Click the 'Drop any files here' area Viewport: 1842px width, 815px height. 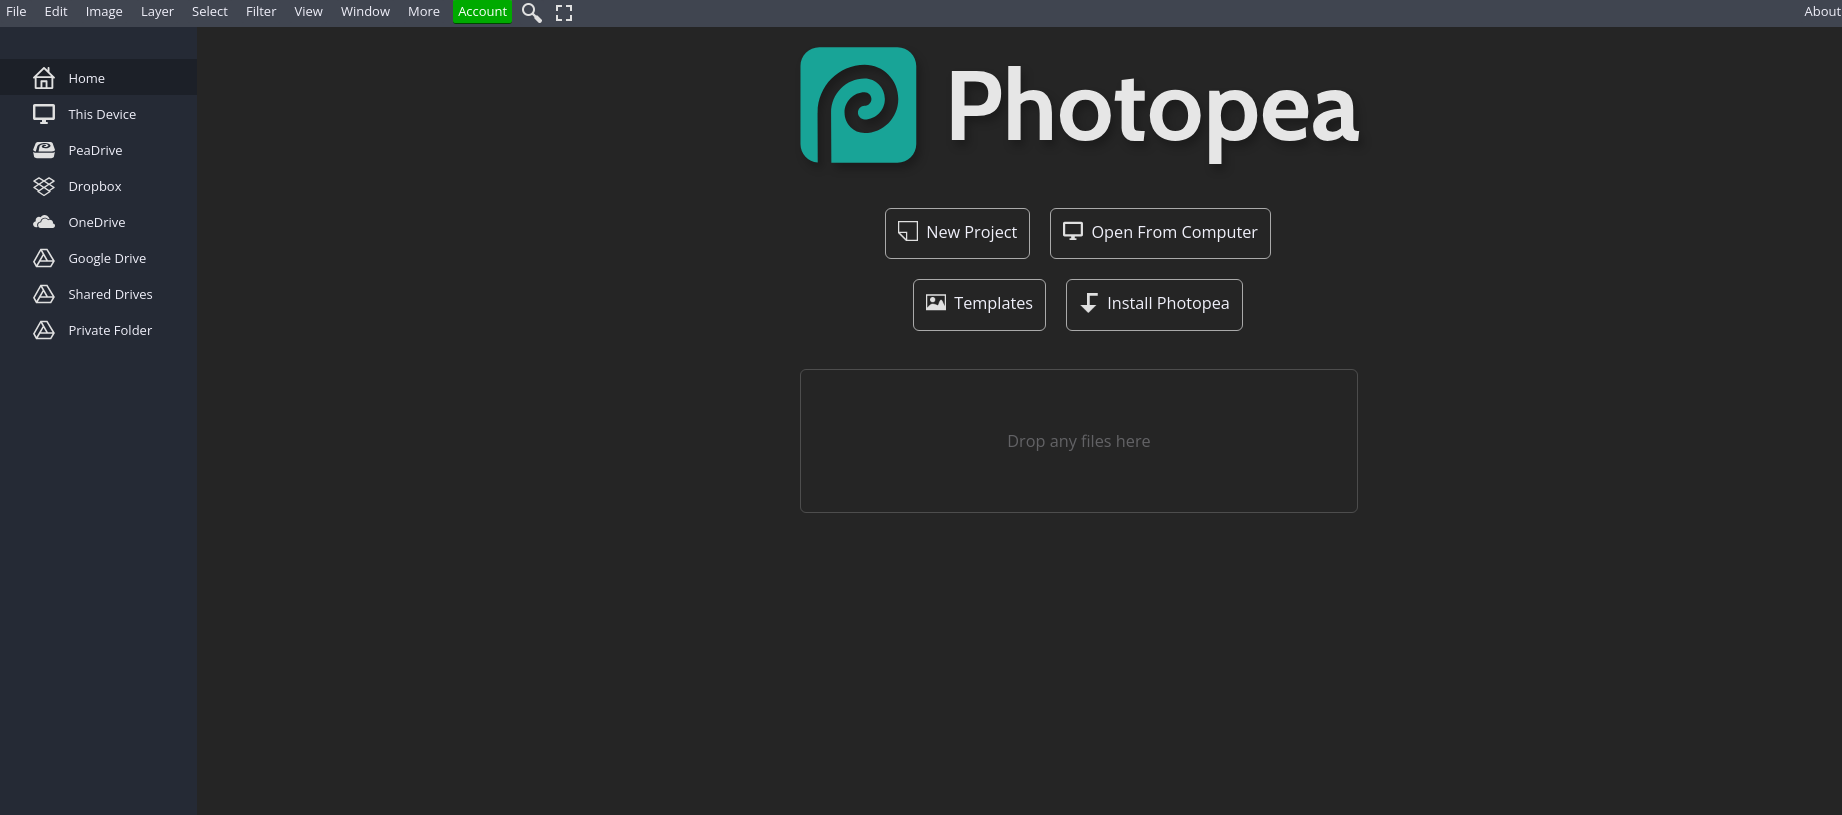click(1078, 441)
